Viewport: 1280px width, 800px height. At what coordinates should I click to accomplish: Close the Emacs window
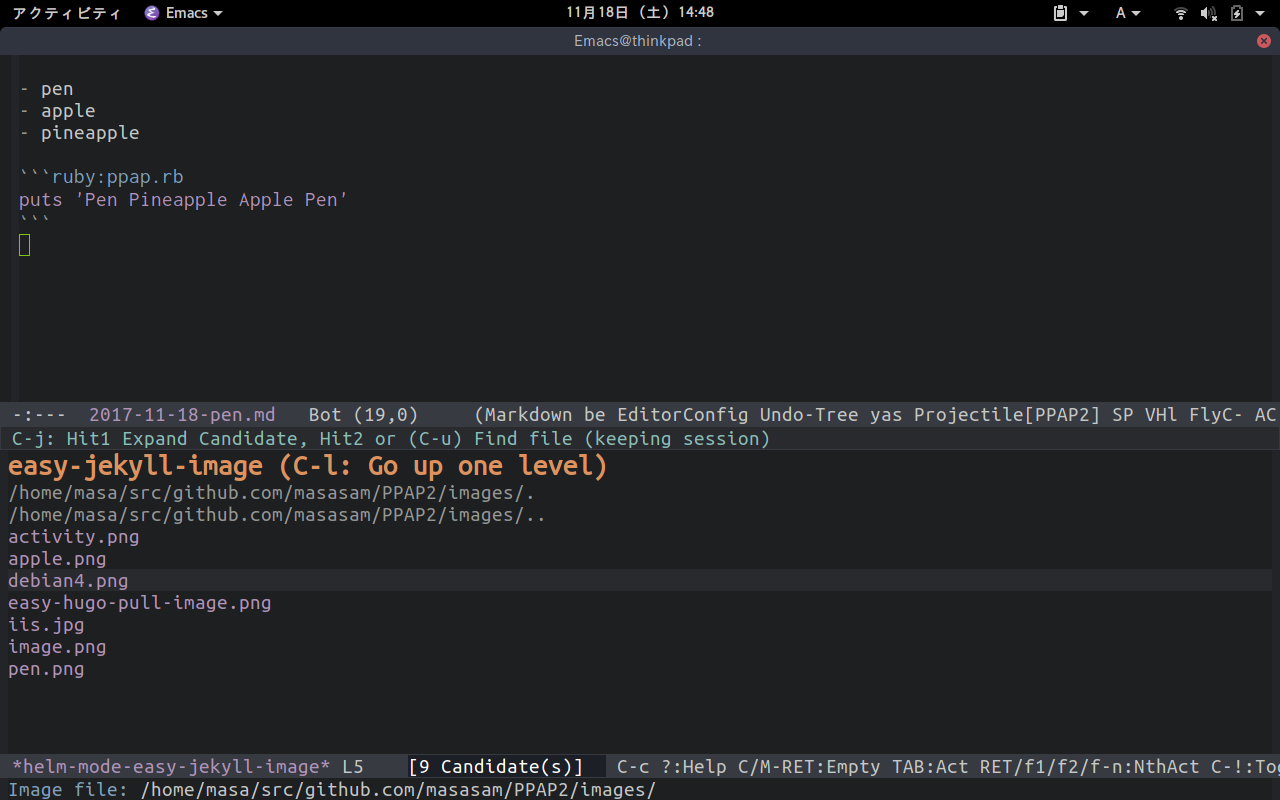coord(1264,41)
